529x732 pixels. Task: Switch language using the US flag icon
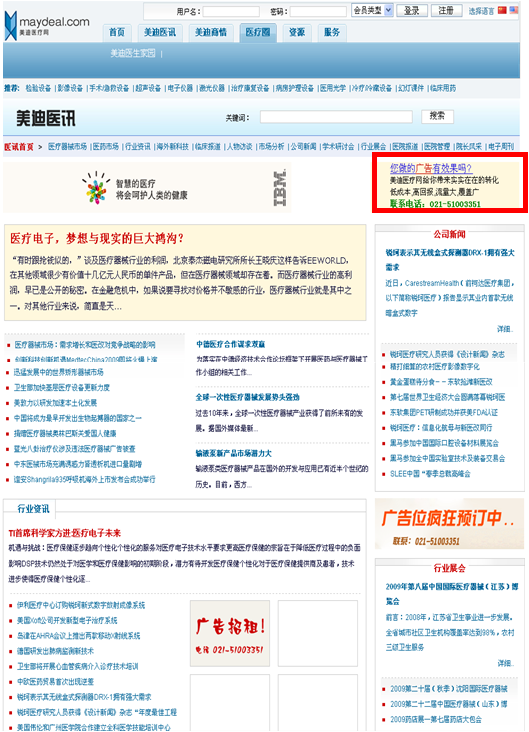(514, 10)
